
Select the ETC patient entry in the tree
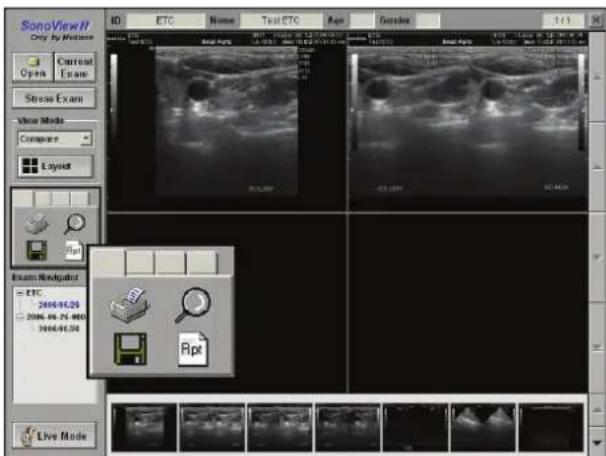34,293
